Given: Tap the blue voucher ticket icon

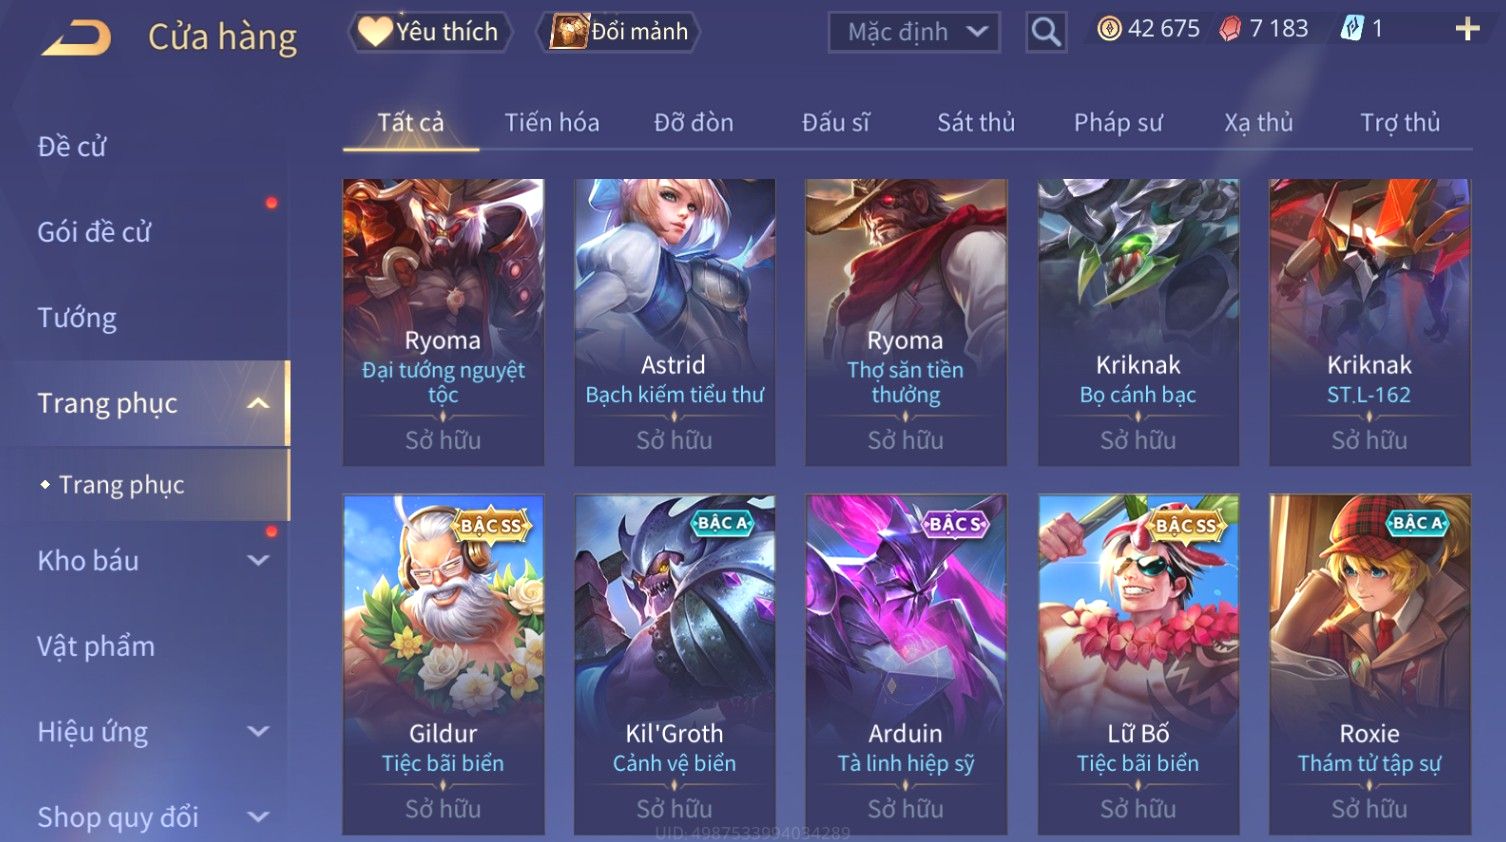Looking at the screenshot, I should point(1352,28).
